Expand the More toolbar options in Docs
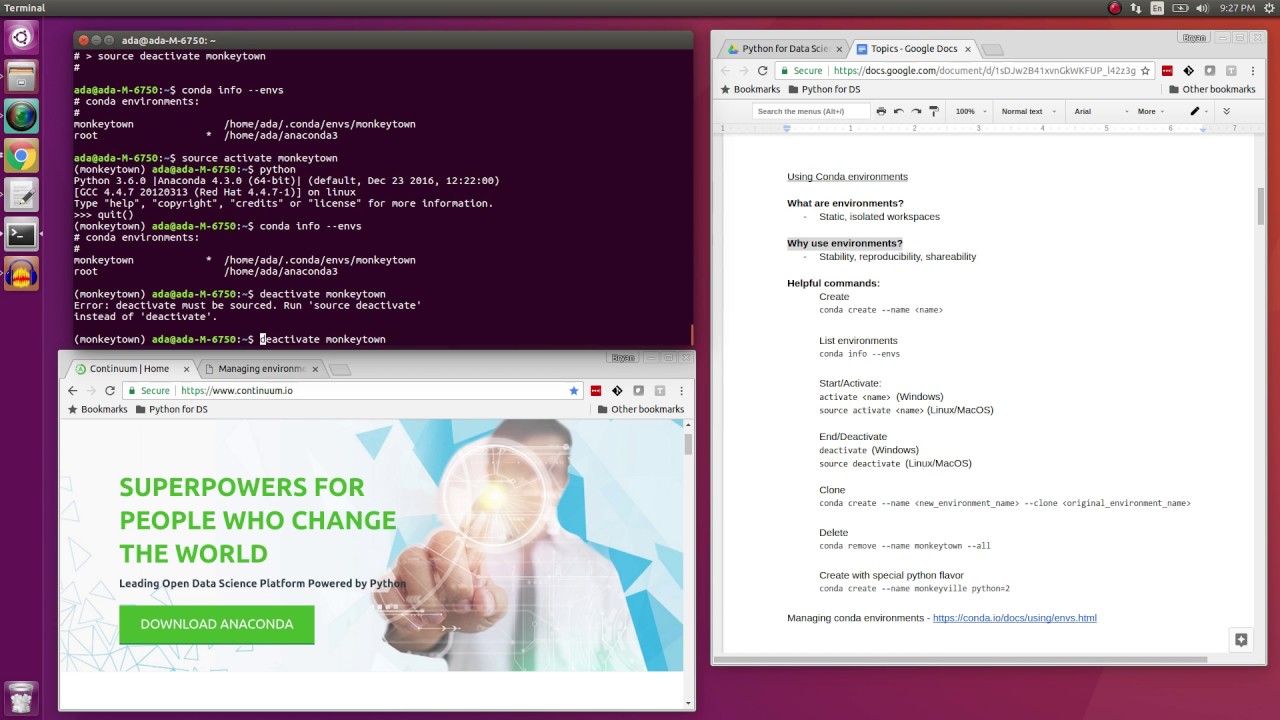The height and width of the screenshot is (720, 1280). (1152, 111)
